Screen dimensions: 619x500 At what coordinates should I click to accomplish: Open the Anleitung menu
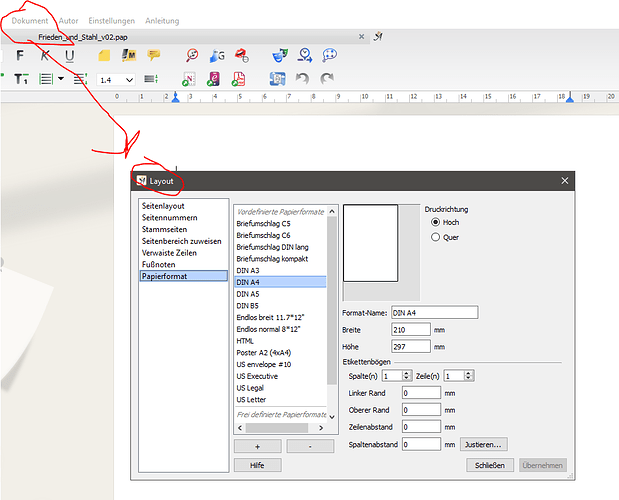point(162,21)
